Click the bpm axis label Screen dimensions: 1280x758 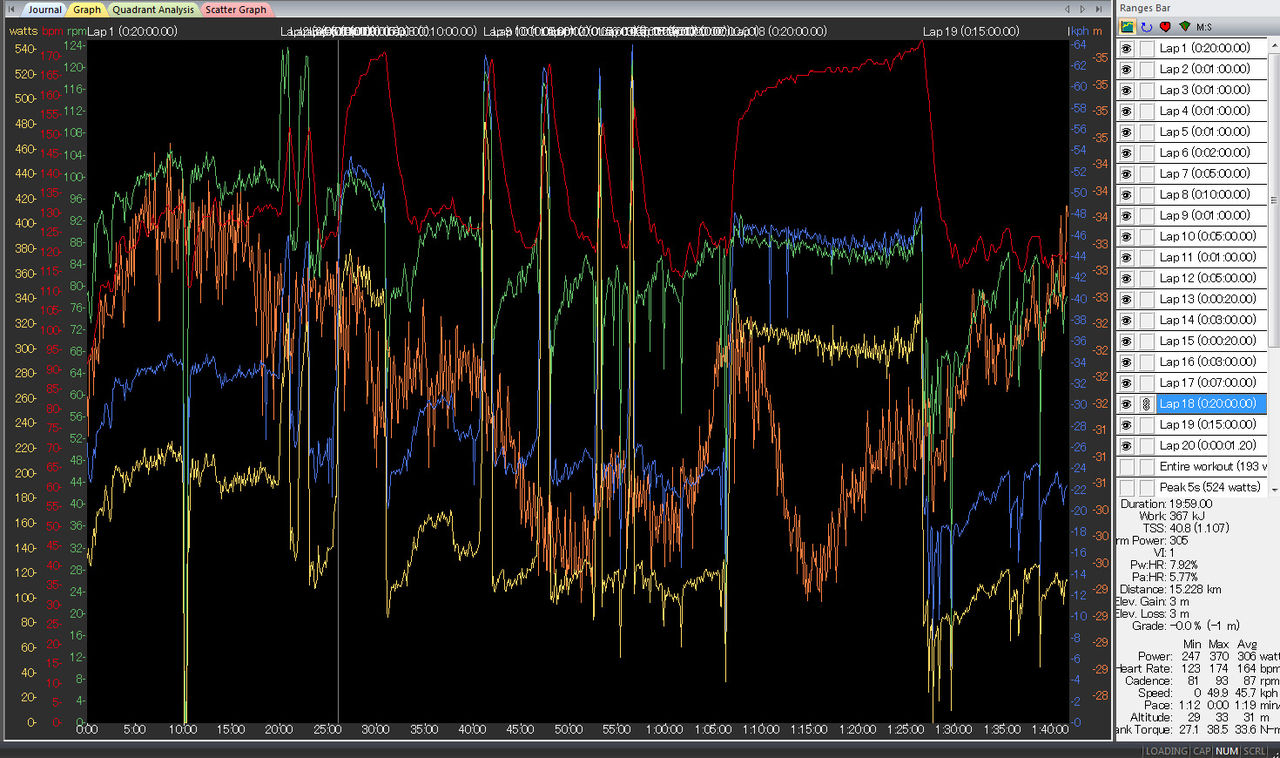51,31
